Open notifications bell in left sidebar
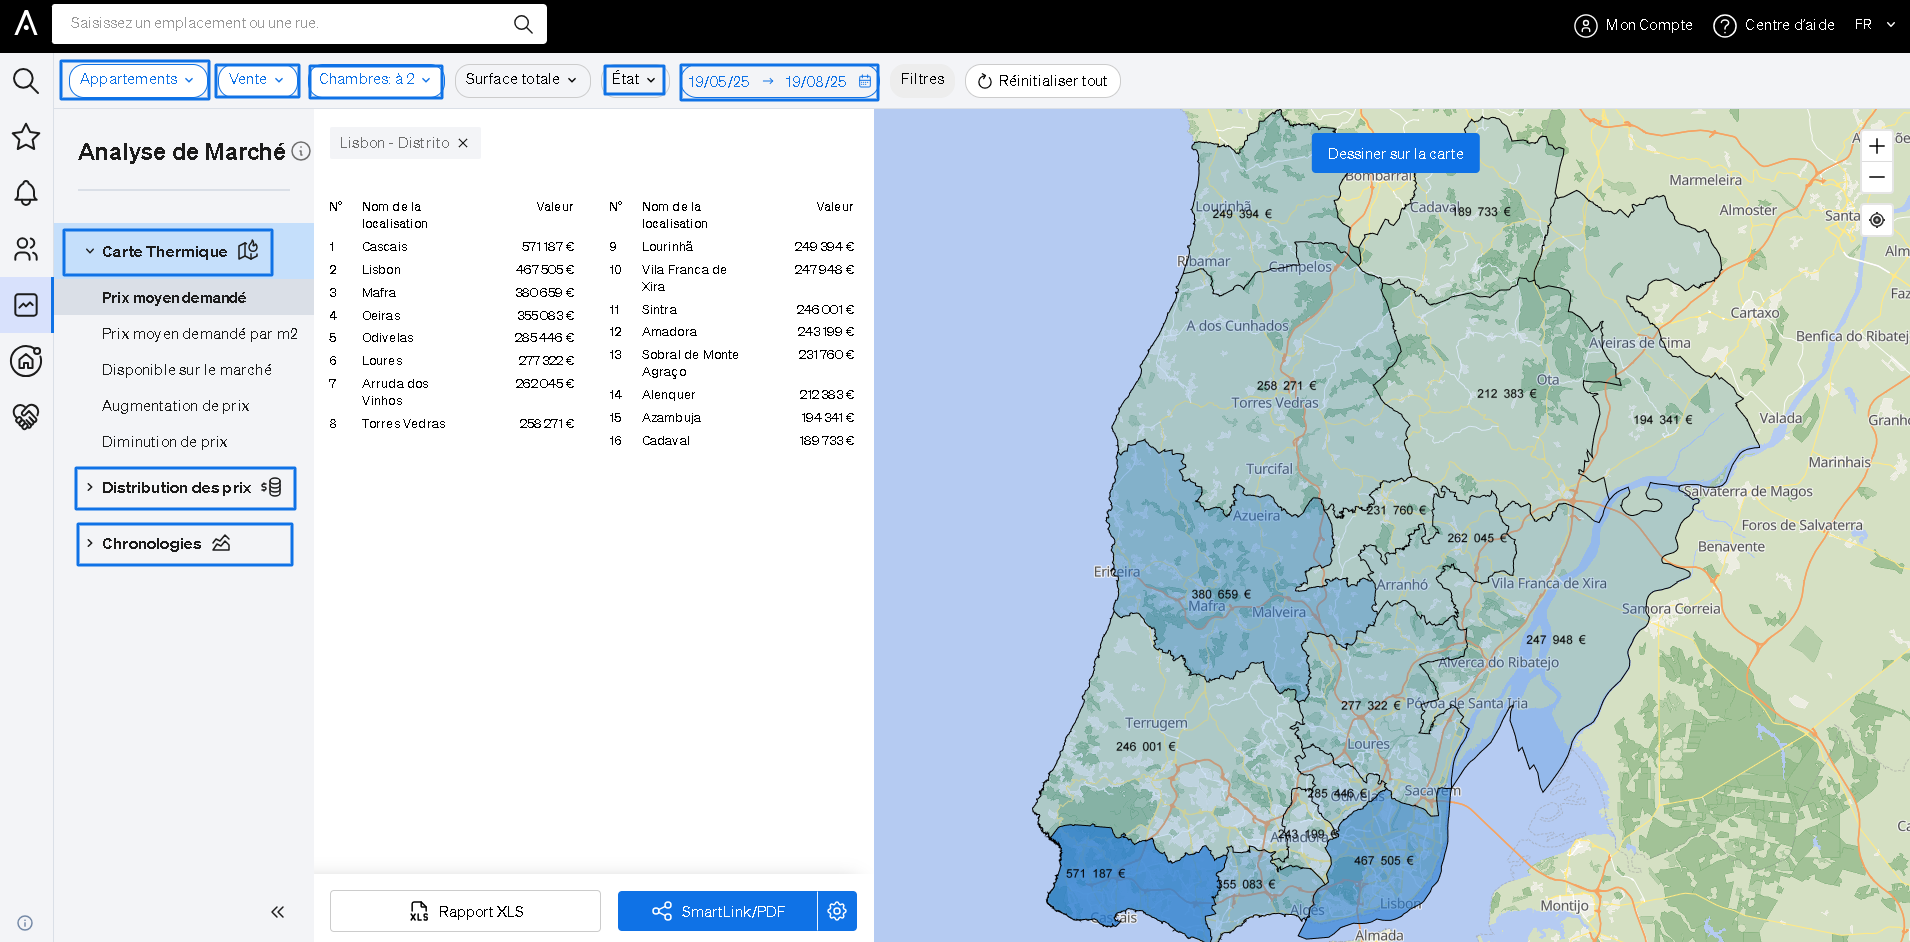The image size is (1910, 942). point(26,193)
